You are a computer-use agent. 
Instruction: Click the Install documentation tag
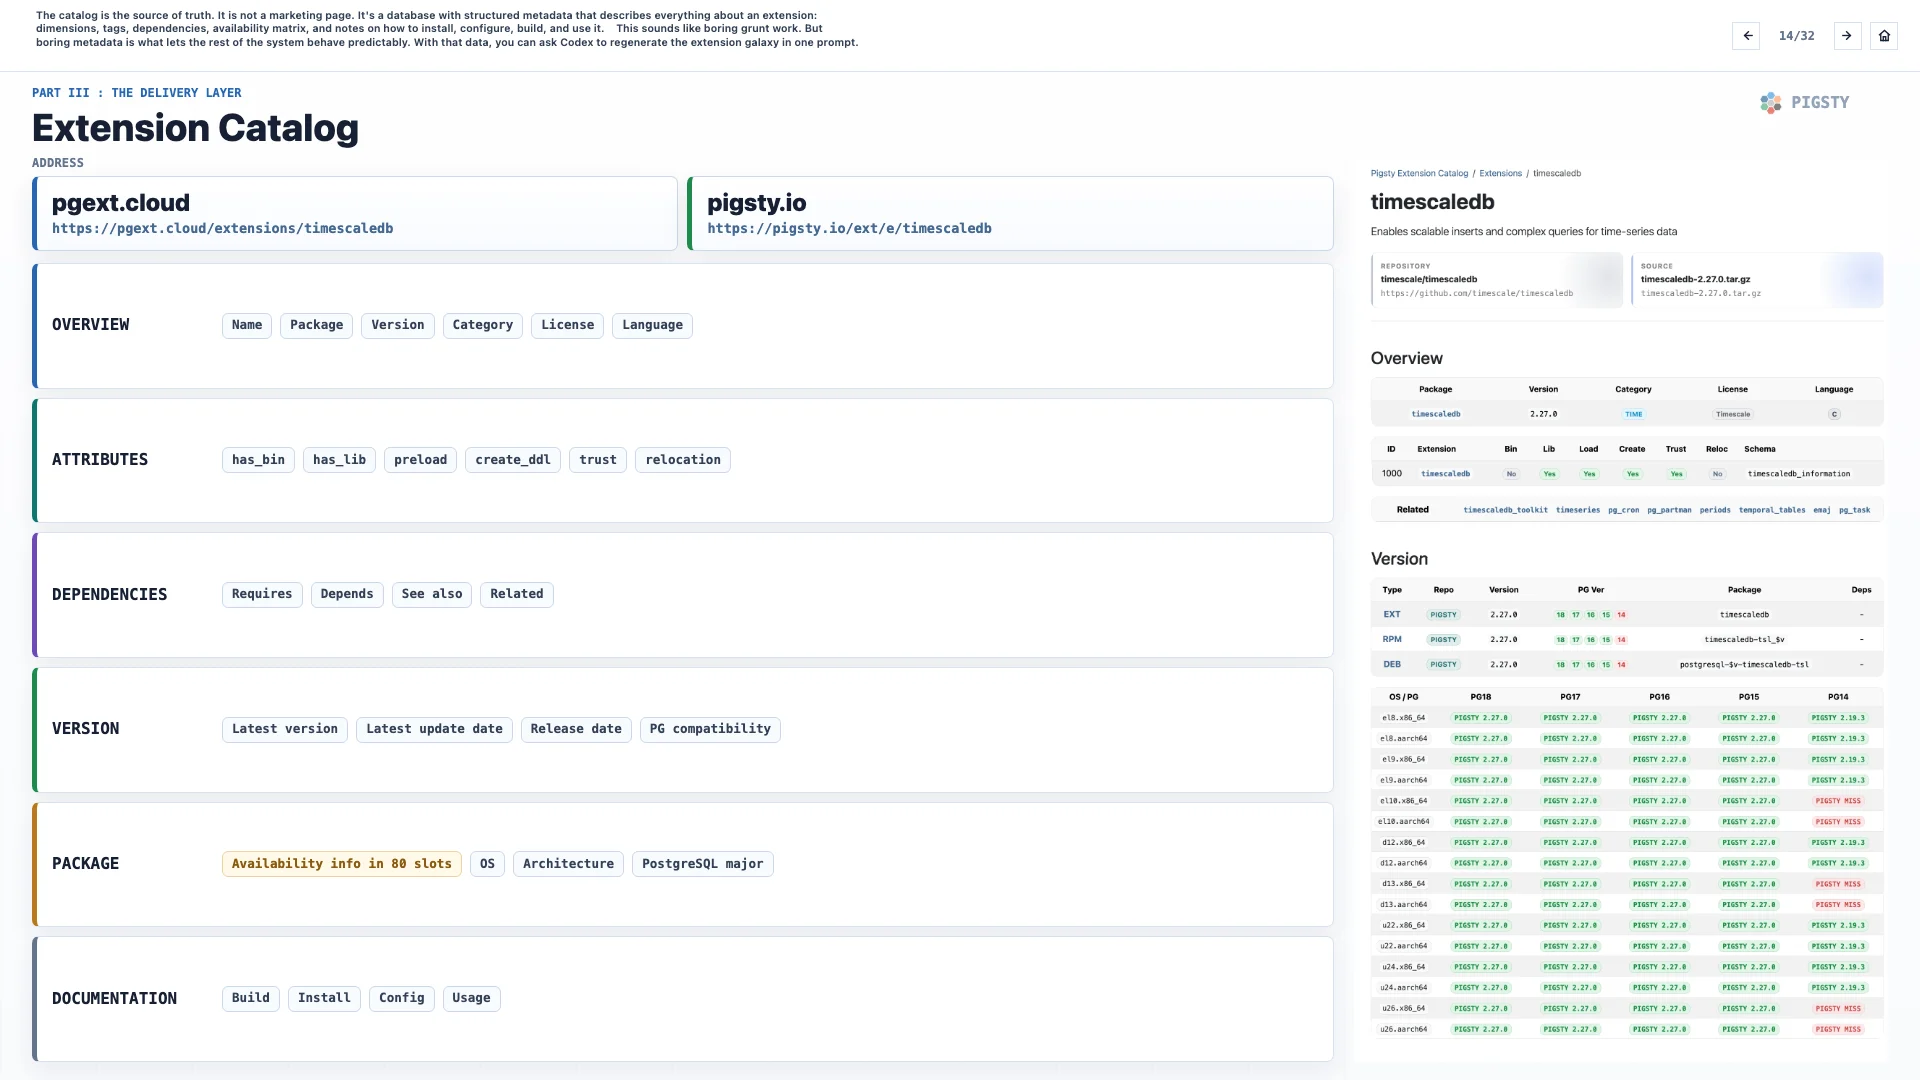324,998
